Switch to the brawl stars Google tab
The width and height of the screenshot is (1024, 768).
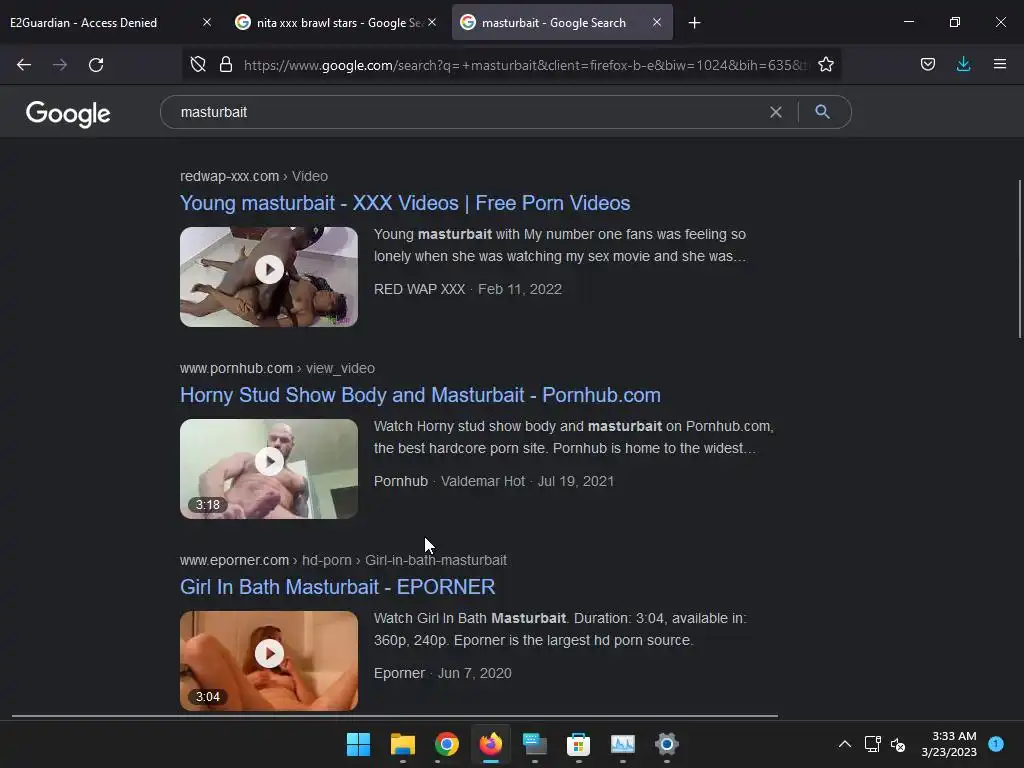point(328,23)
